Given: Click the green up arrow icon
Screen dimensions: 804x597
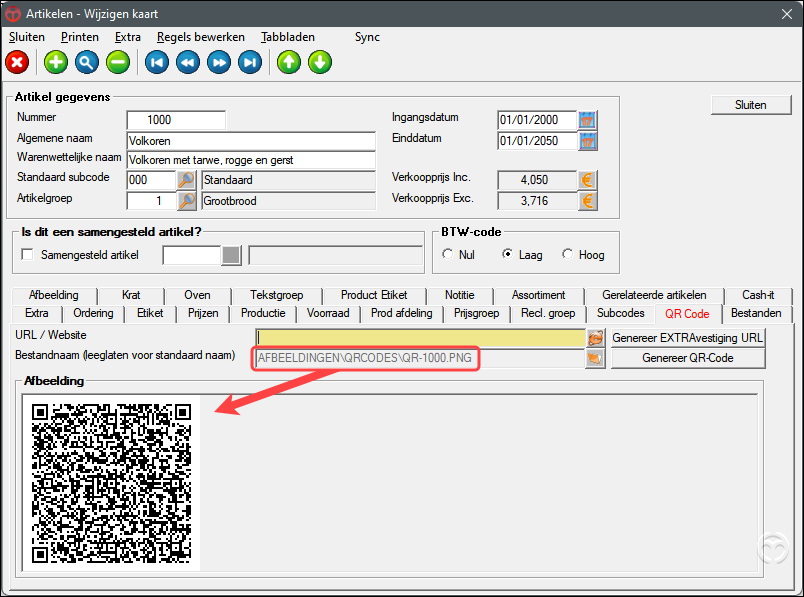Looking at the screenshot, I should coord(289,63).
